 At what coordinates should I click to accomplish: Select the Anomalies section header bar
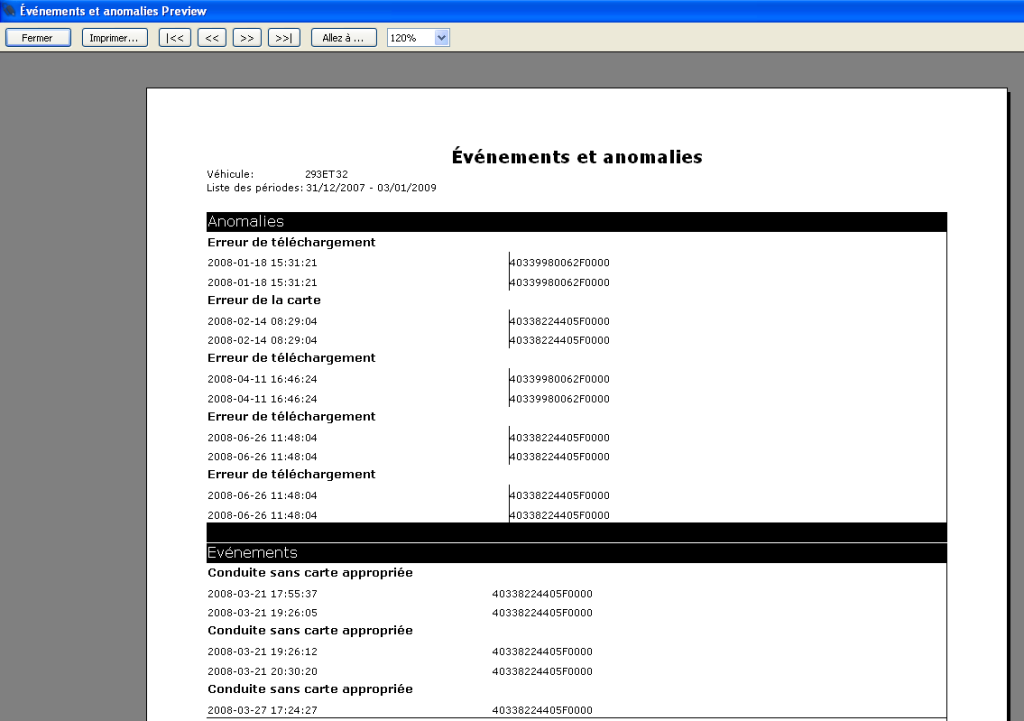coord(576,222)
